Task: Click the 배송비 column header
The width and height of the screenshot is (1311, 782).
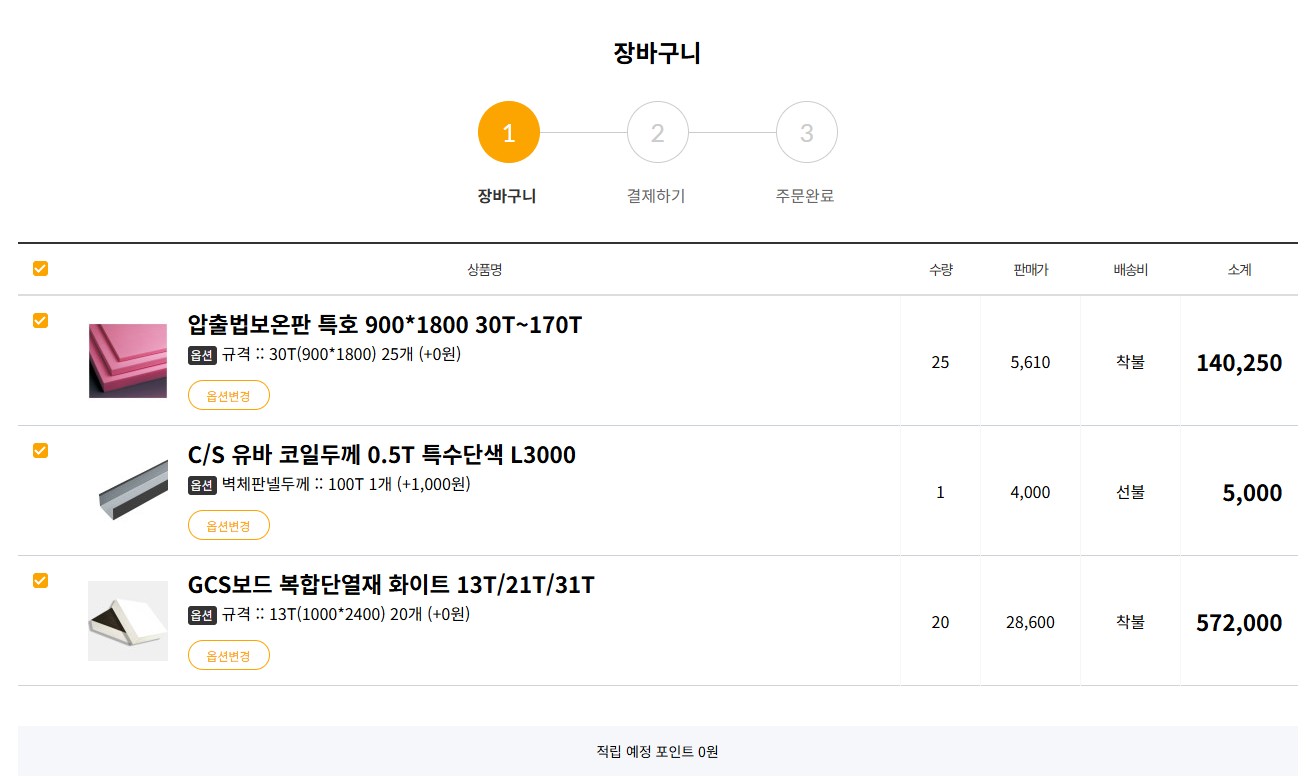Action: tap(1131, 270)
